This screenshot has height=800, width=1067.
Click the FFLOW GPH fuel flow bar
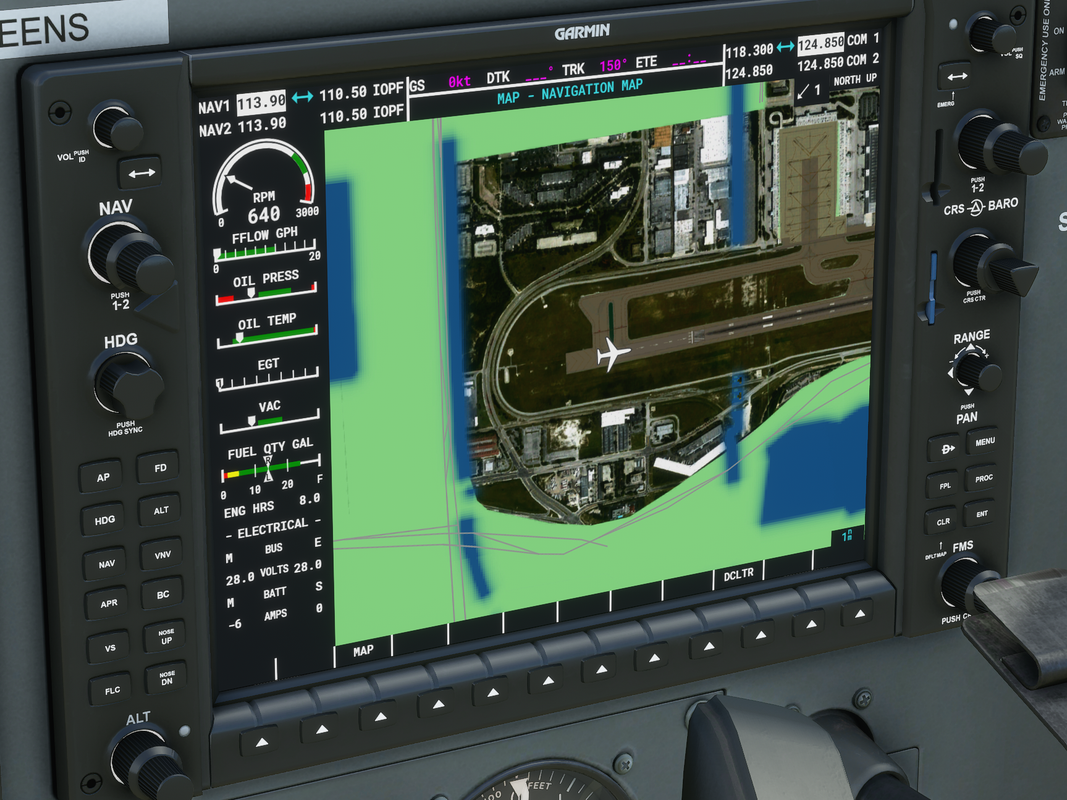coord(265,253)
